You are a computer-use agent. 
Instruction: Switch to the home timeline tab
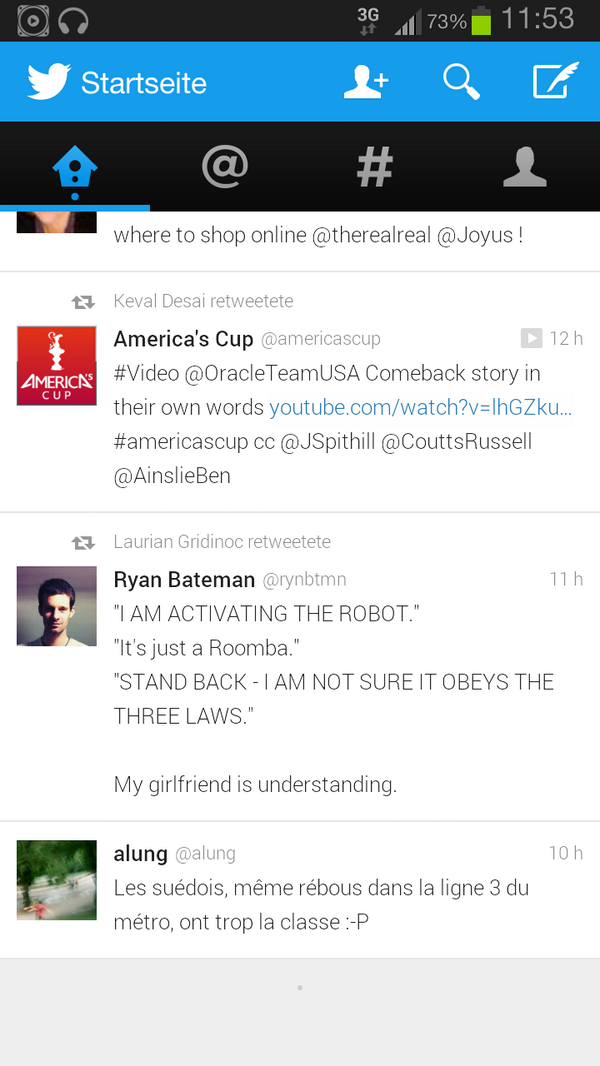75,167
